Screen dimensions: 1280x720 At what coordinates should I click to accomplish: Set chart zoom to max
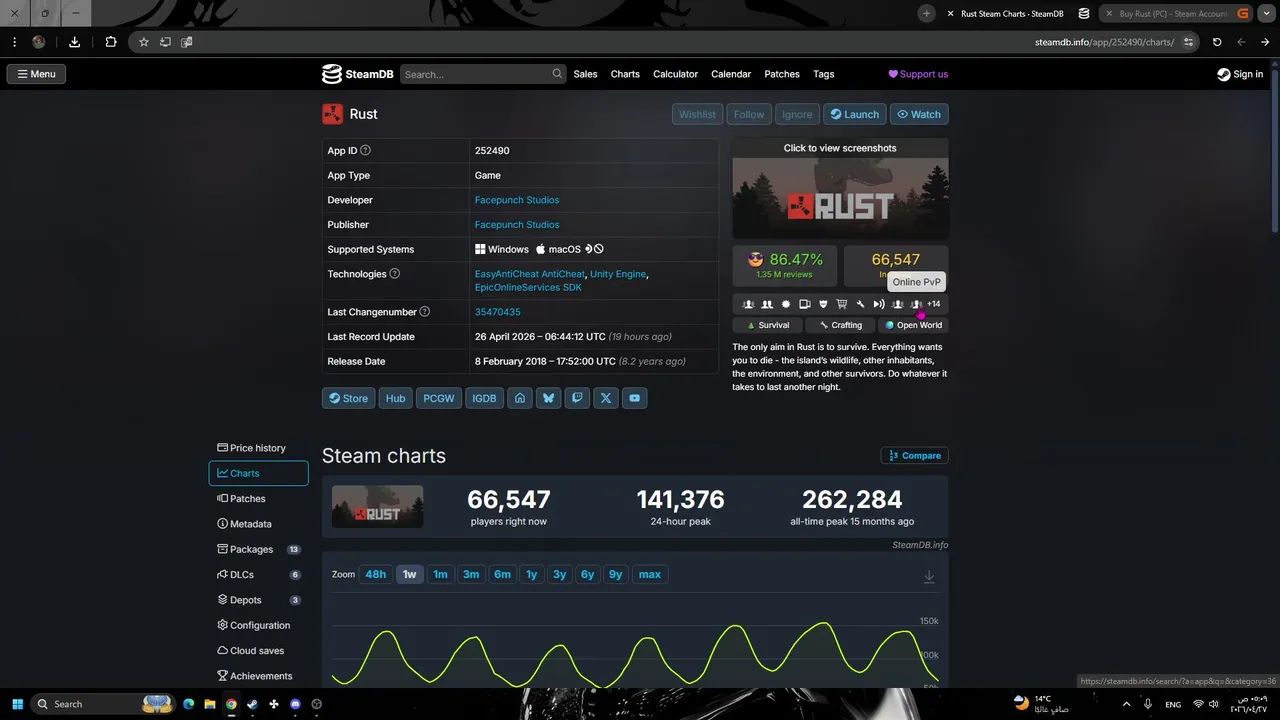[x=650, y=574]
